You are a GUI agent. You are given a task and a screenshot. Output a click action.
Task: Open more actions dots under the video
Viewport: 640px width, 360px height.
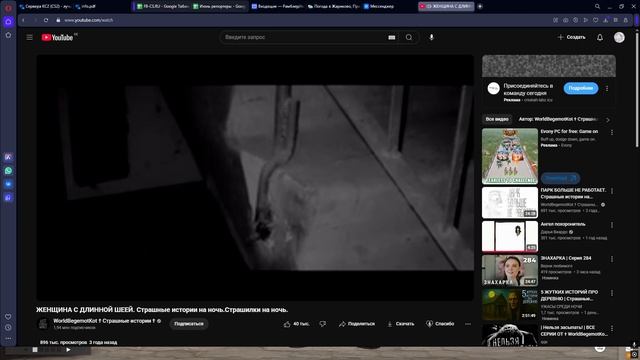click(x=468, y=324)
